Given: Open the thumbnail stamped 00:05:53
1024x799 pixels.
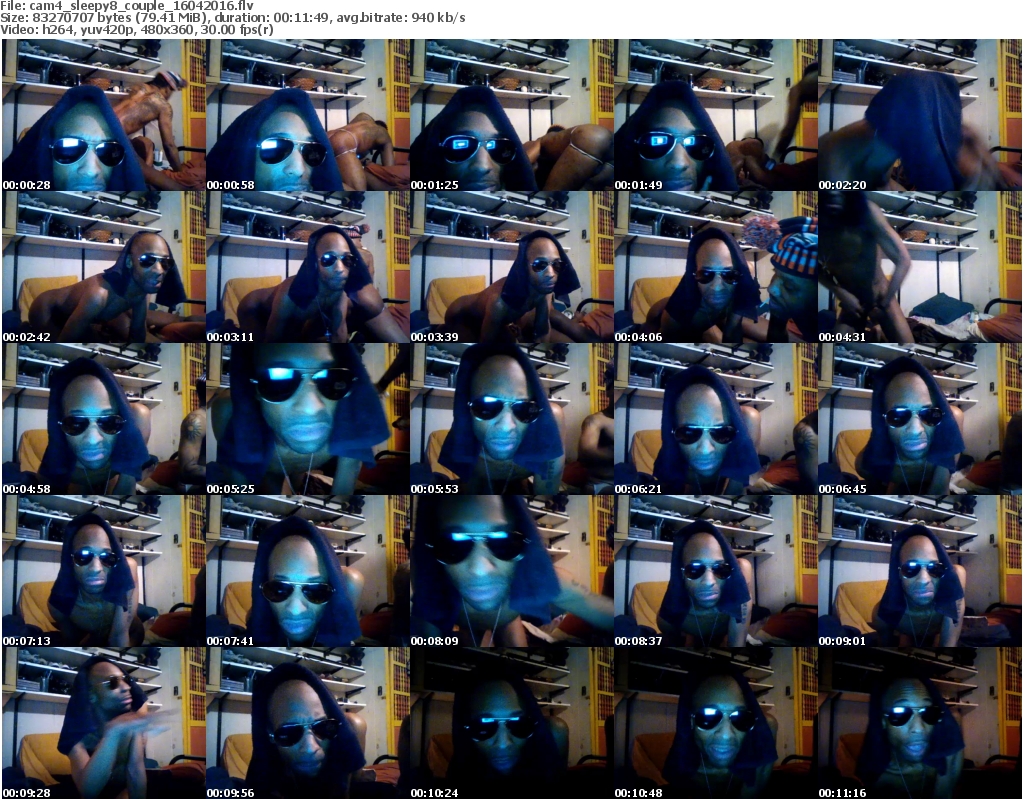Looking at the screenshot, I should coord(511,419).
